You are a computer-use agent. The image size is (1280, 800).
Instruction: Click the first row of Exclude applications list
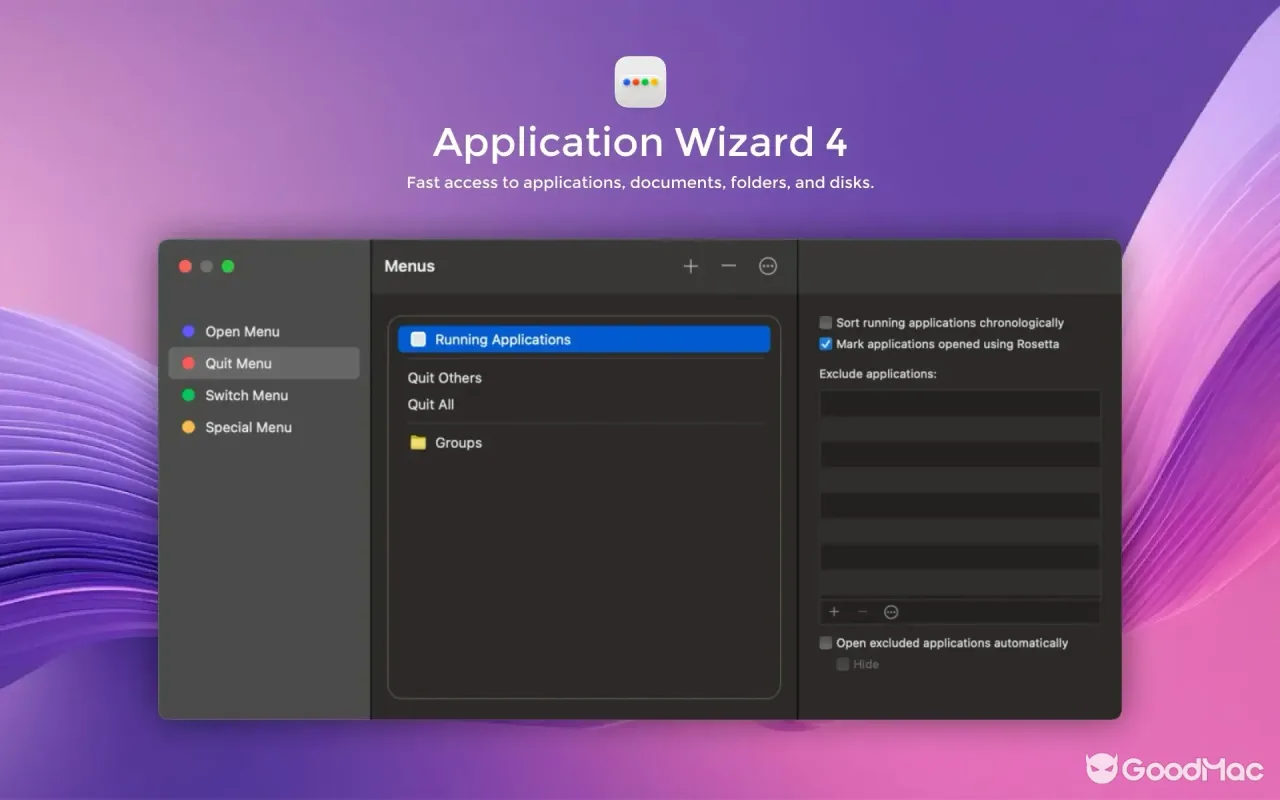(x=960, y=403)
